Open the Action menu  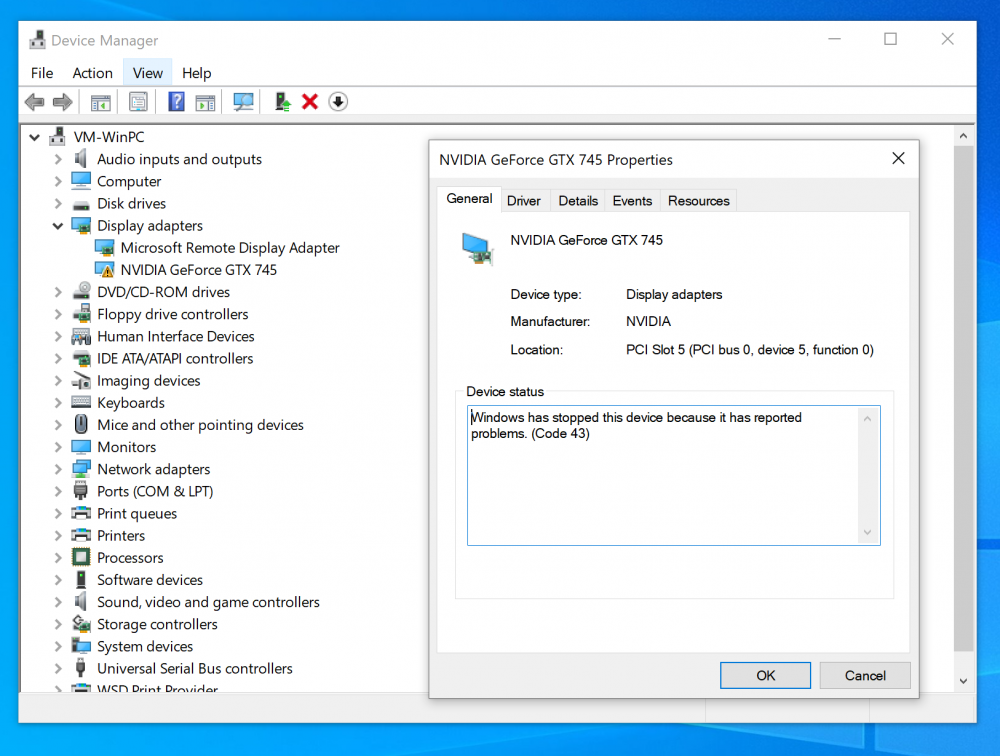click(x=92, y=73)
